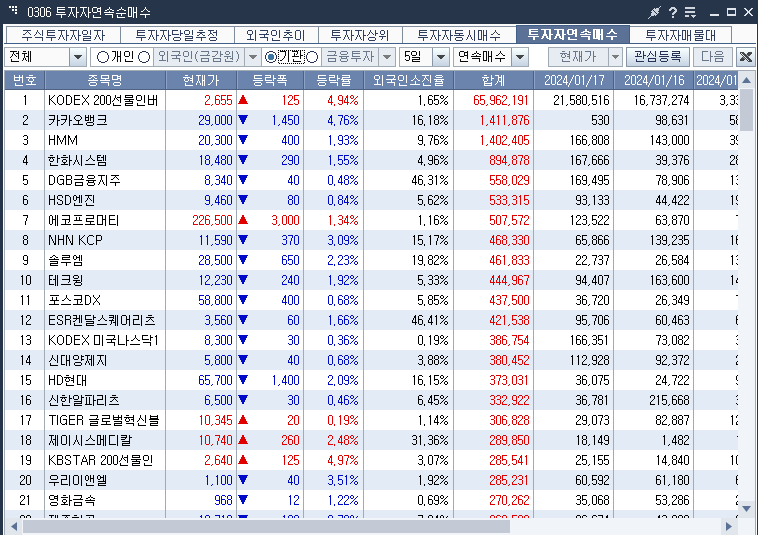Click the 현재가 button

(x=578, y=57)
